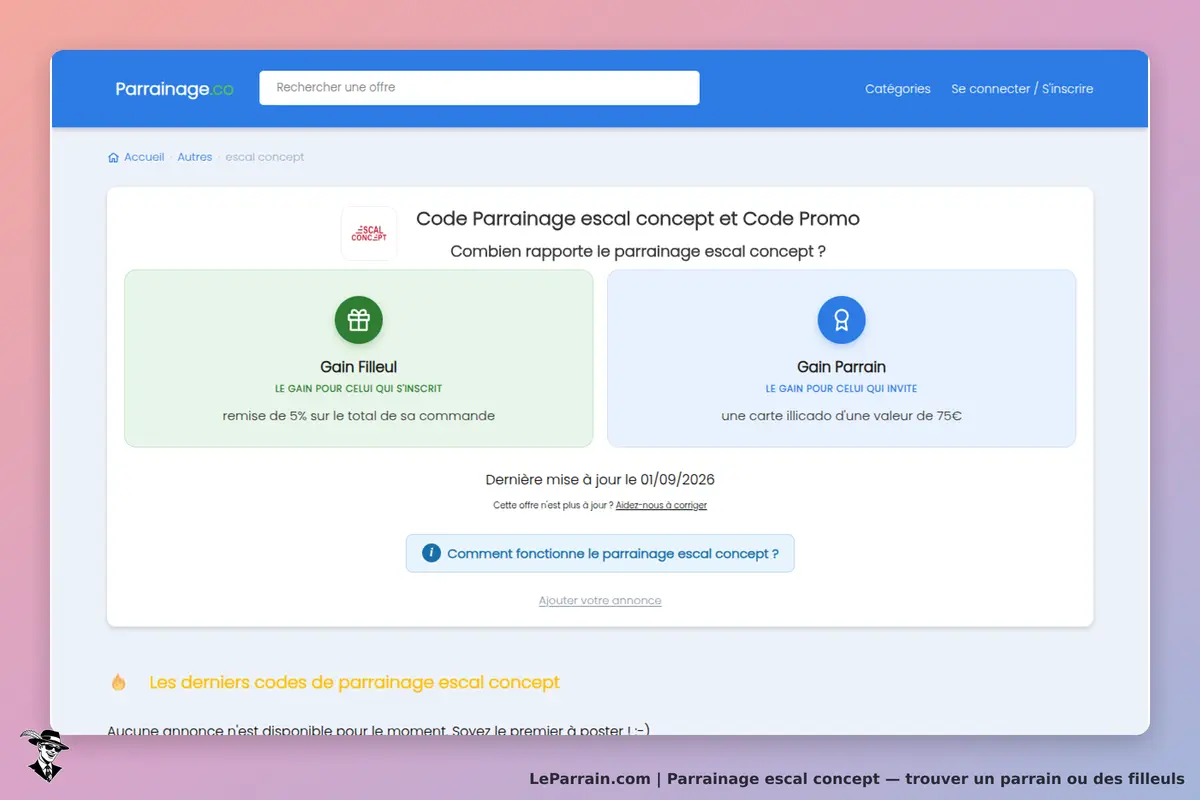Screen dimensions: 1200x800
Task: Click 'Combien rapporte le parrainage escal concept ?'
Action: 638,251
